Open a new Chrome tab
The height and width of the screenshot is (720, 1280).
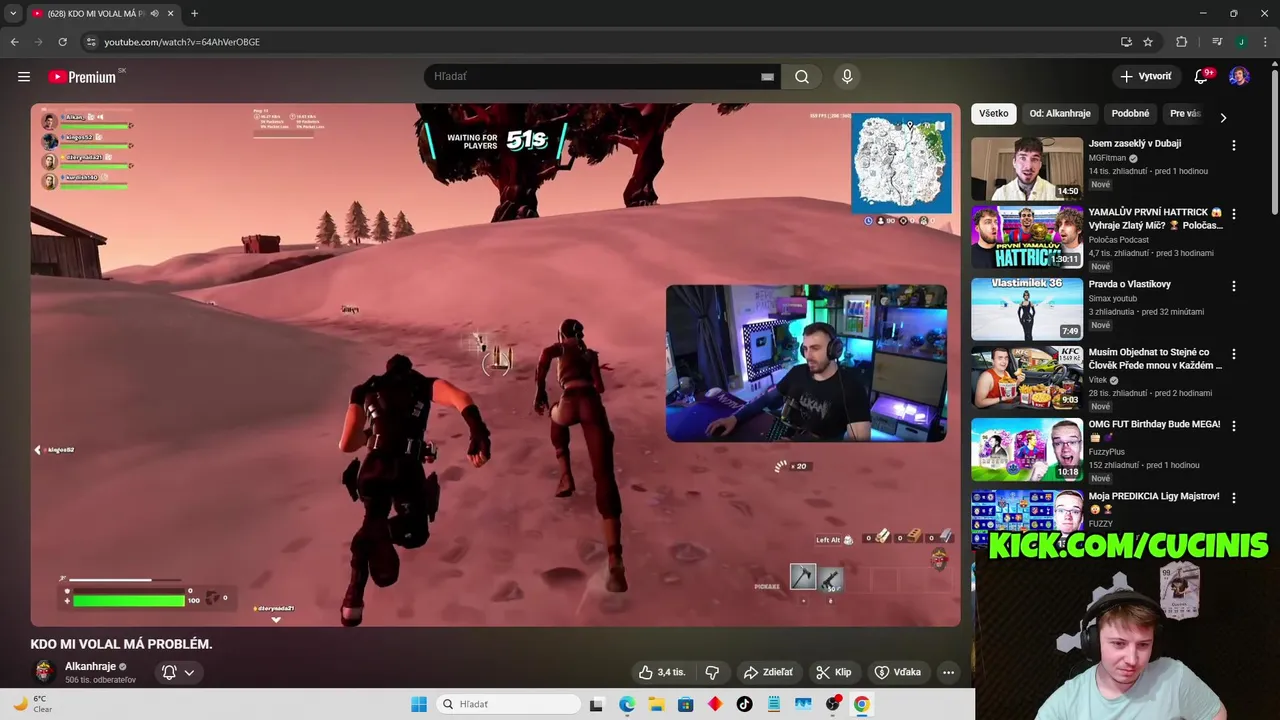(194, 13)
